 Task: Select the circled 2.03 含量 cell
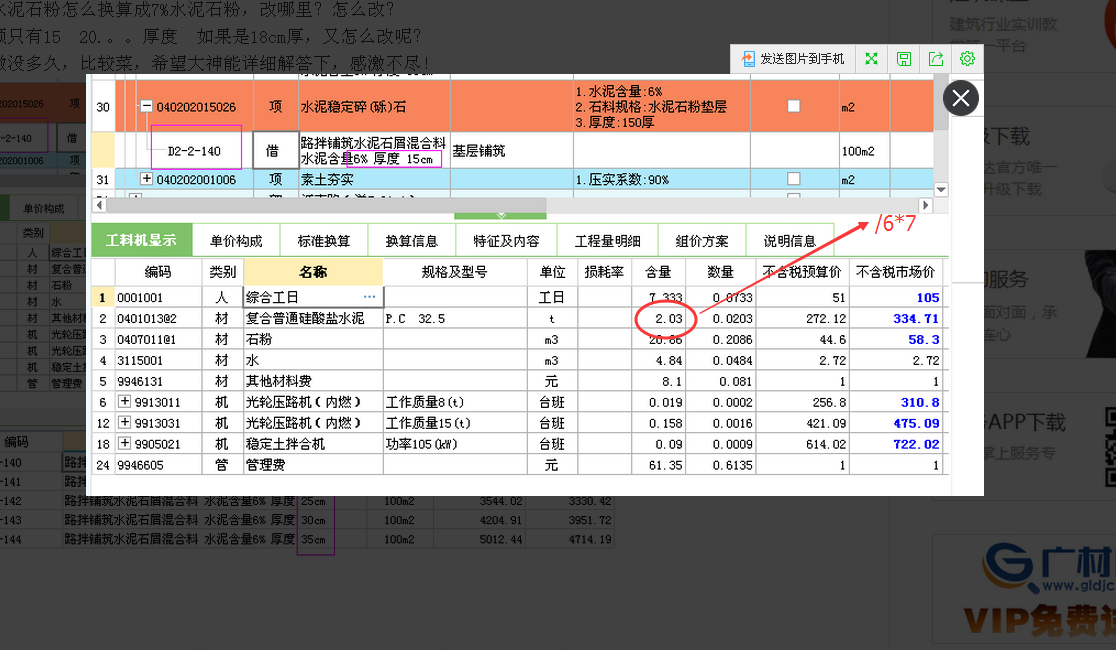coord(658,318)
